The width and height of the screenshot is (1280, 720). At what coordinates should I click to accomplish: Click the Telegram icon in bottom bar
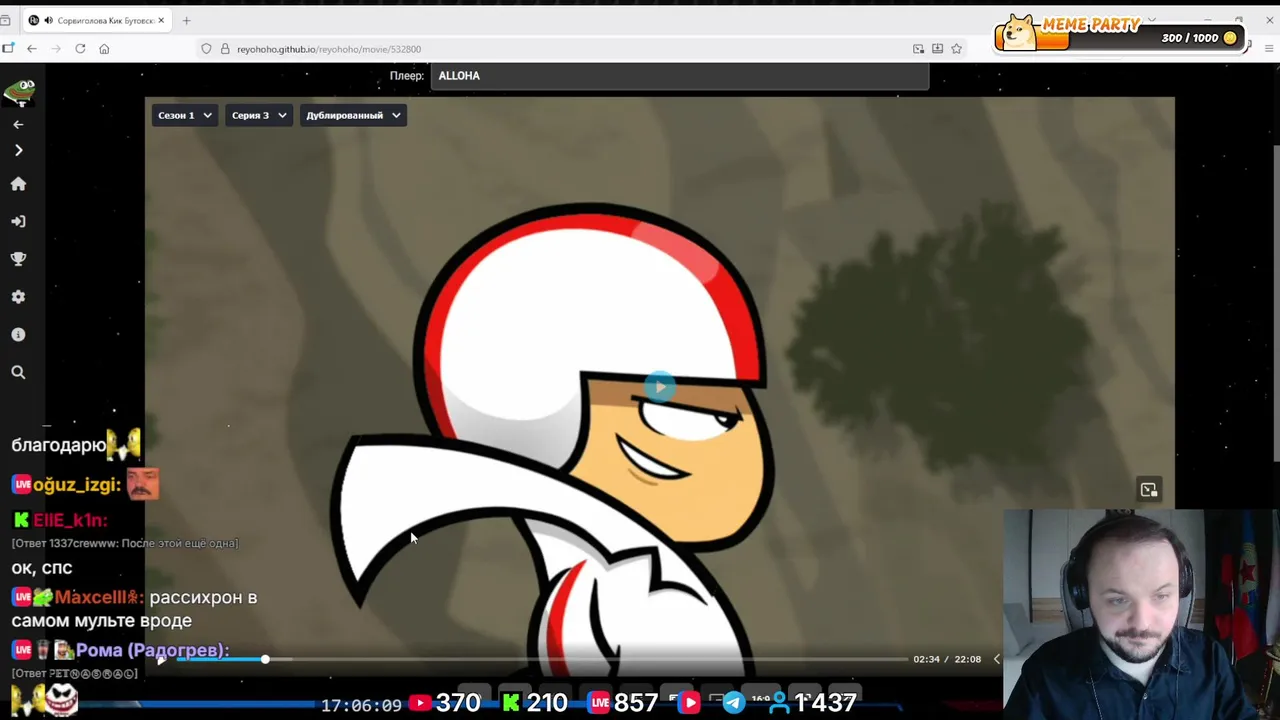[x=733, y=704]
